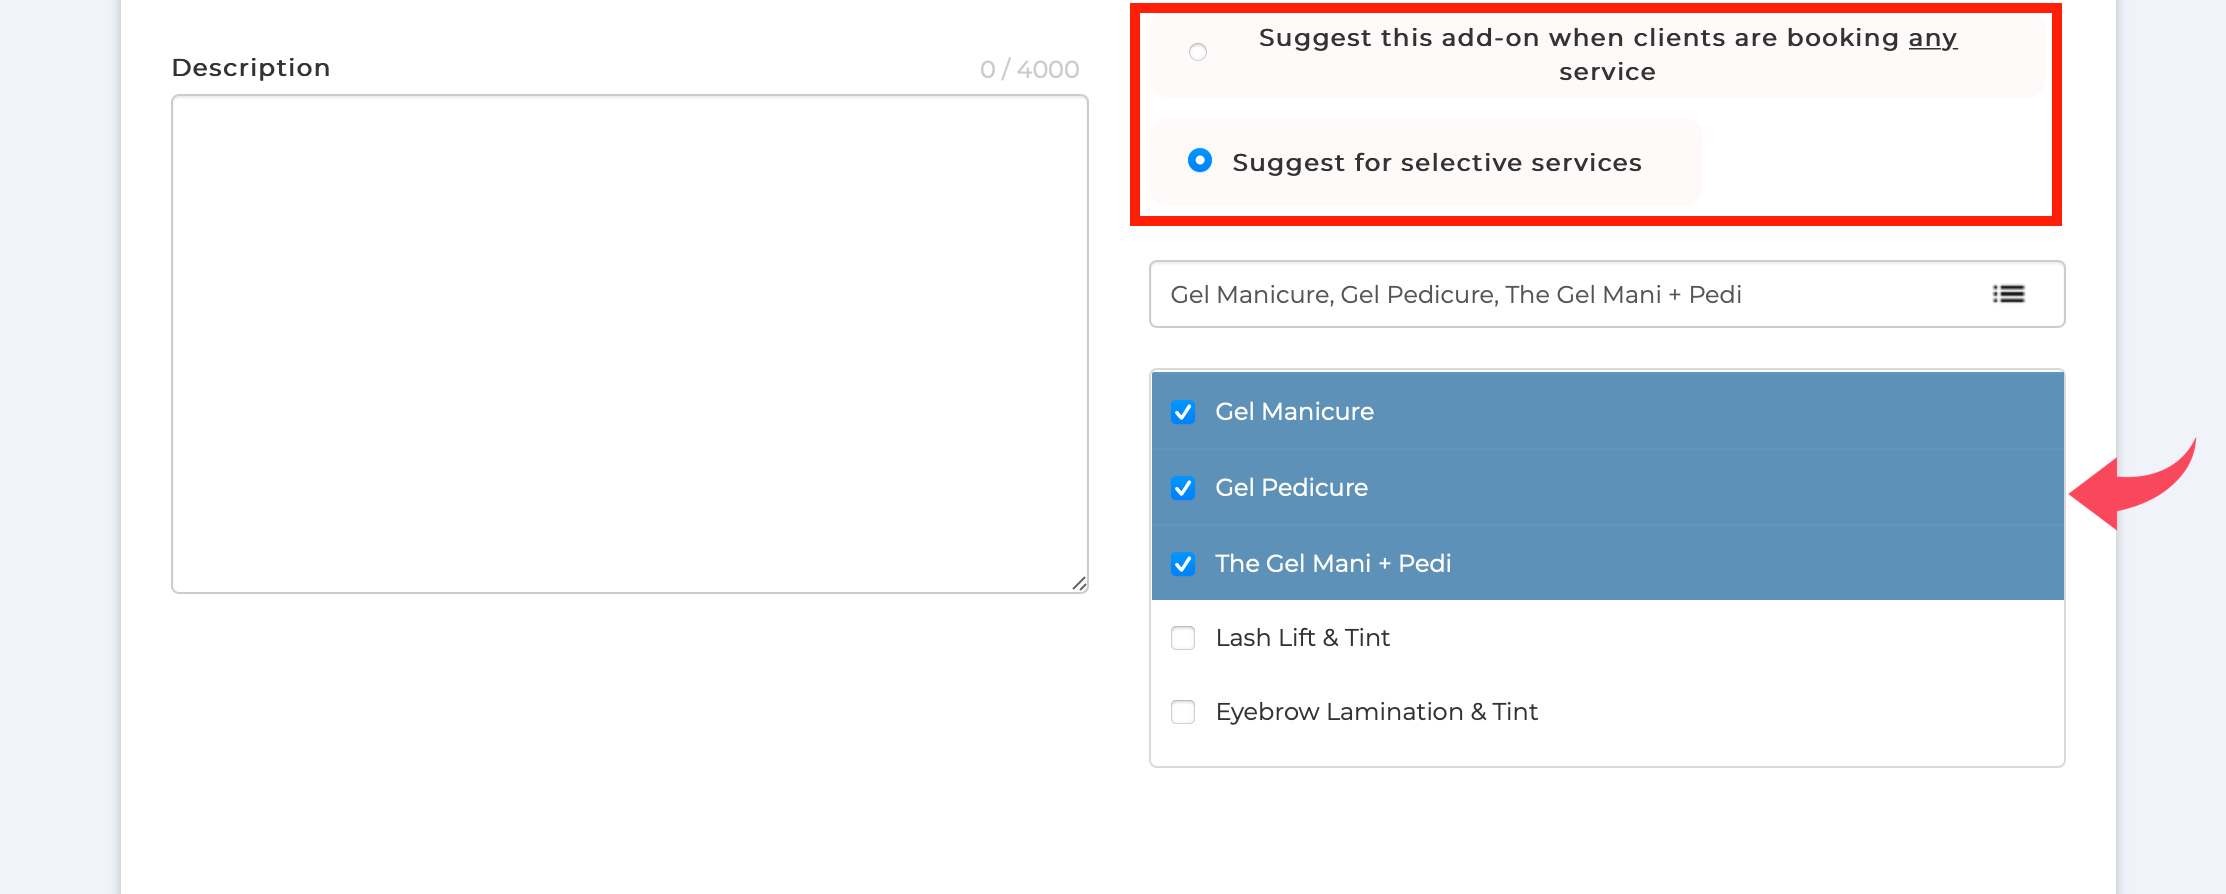Choose the Gel Manicure list row label
The width and height of the screenshot is (2226, 894).
[x=1294, y=411]
